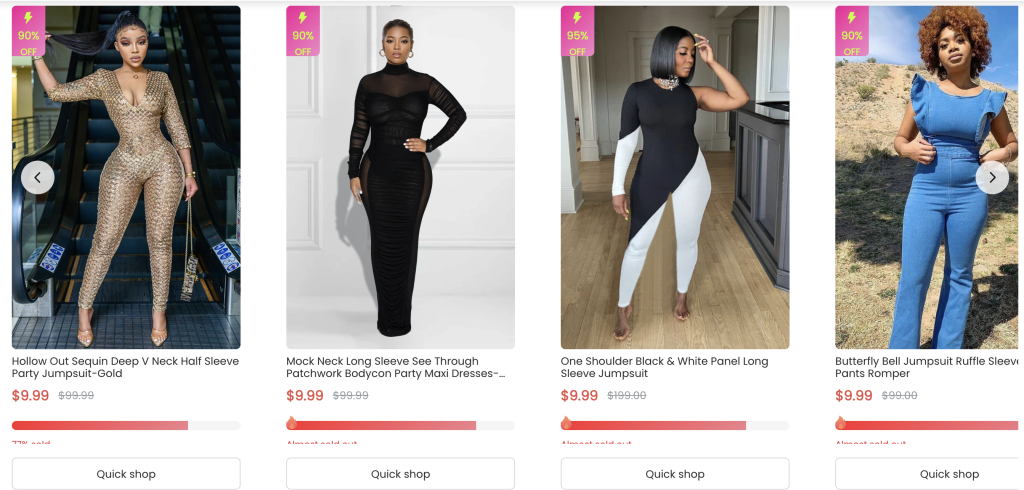Click the 90% OFF badge on denim jumpsuit

(852, 32)
